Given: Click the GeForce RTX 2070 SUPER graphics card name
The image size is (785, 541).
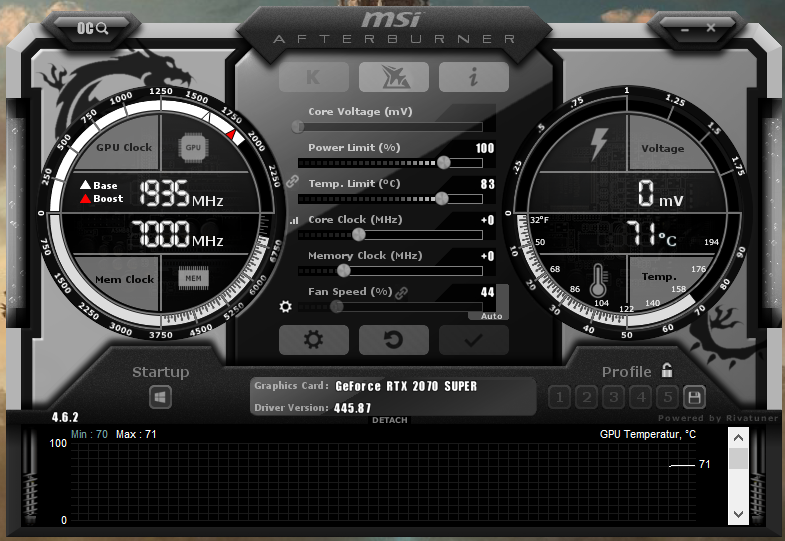Looking at the screenshot, I should point(406,386).
